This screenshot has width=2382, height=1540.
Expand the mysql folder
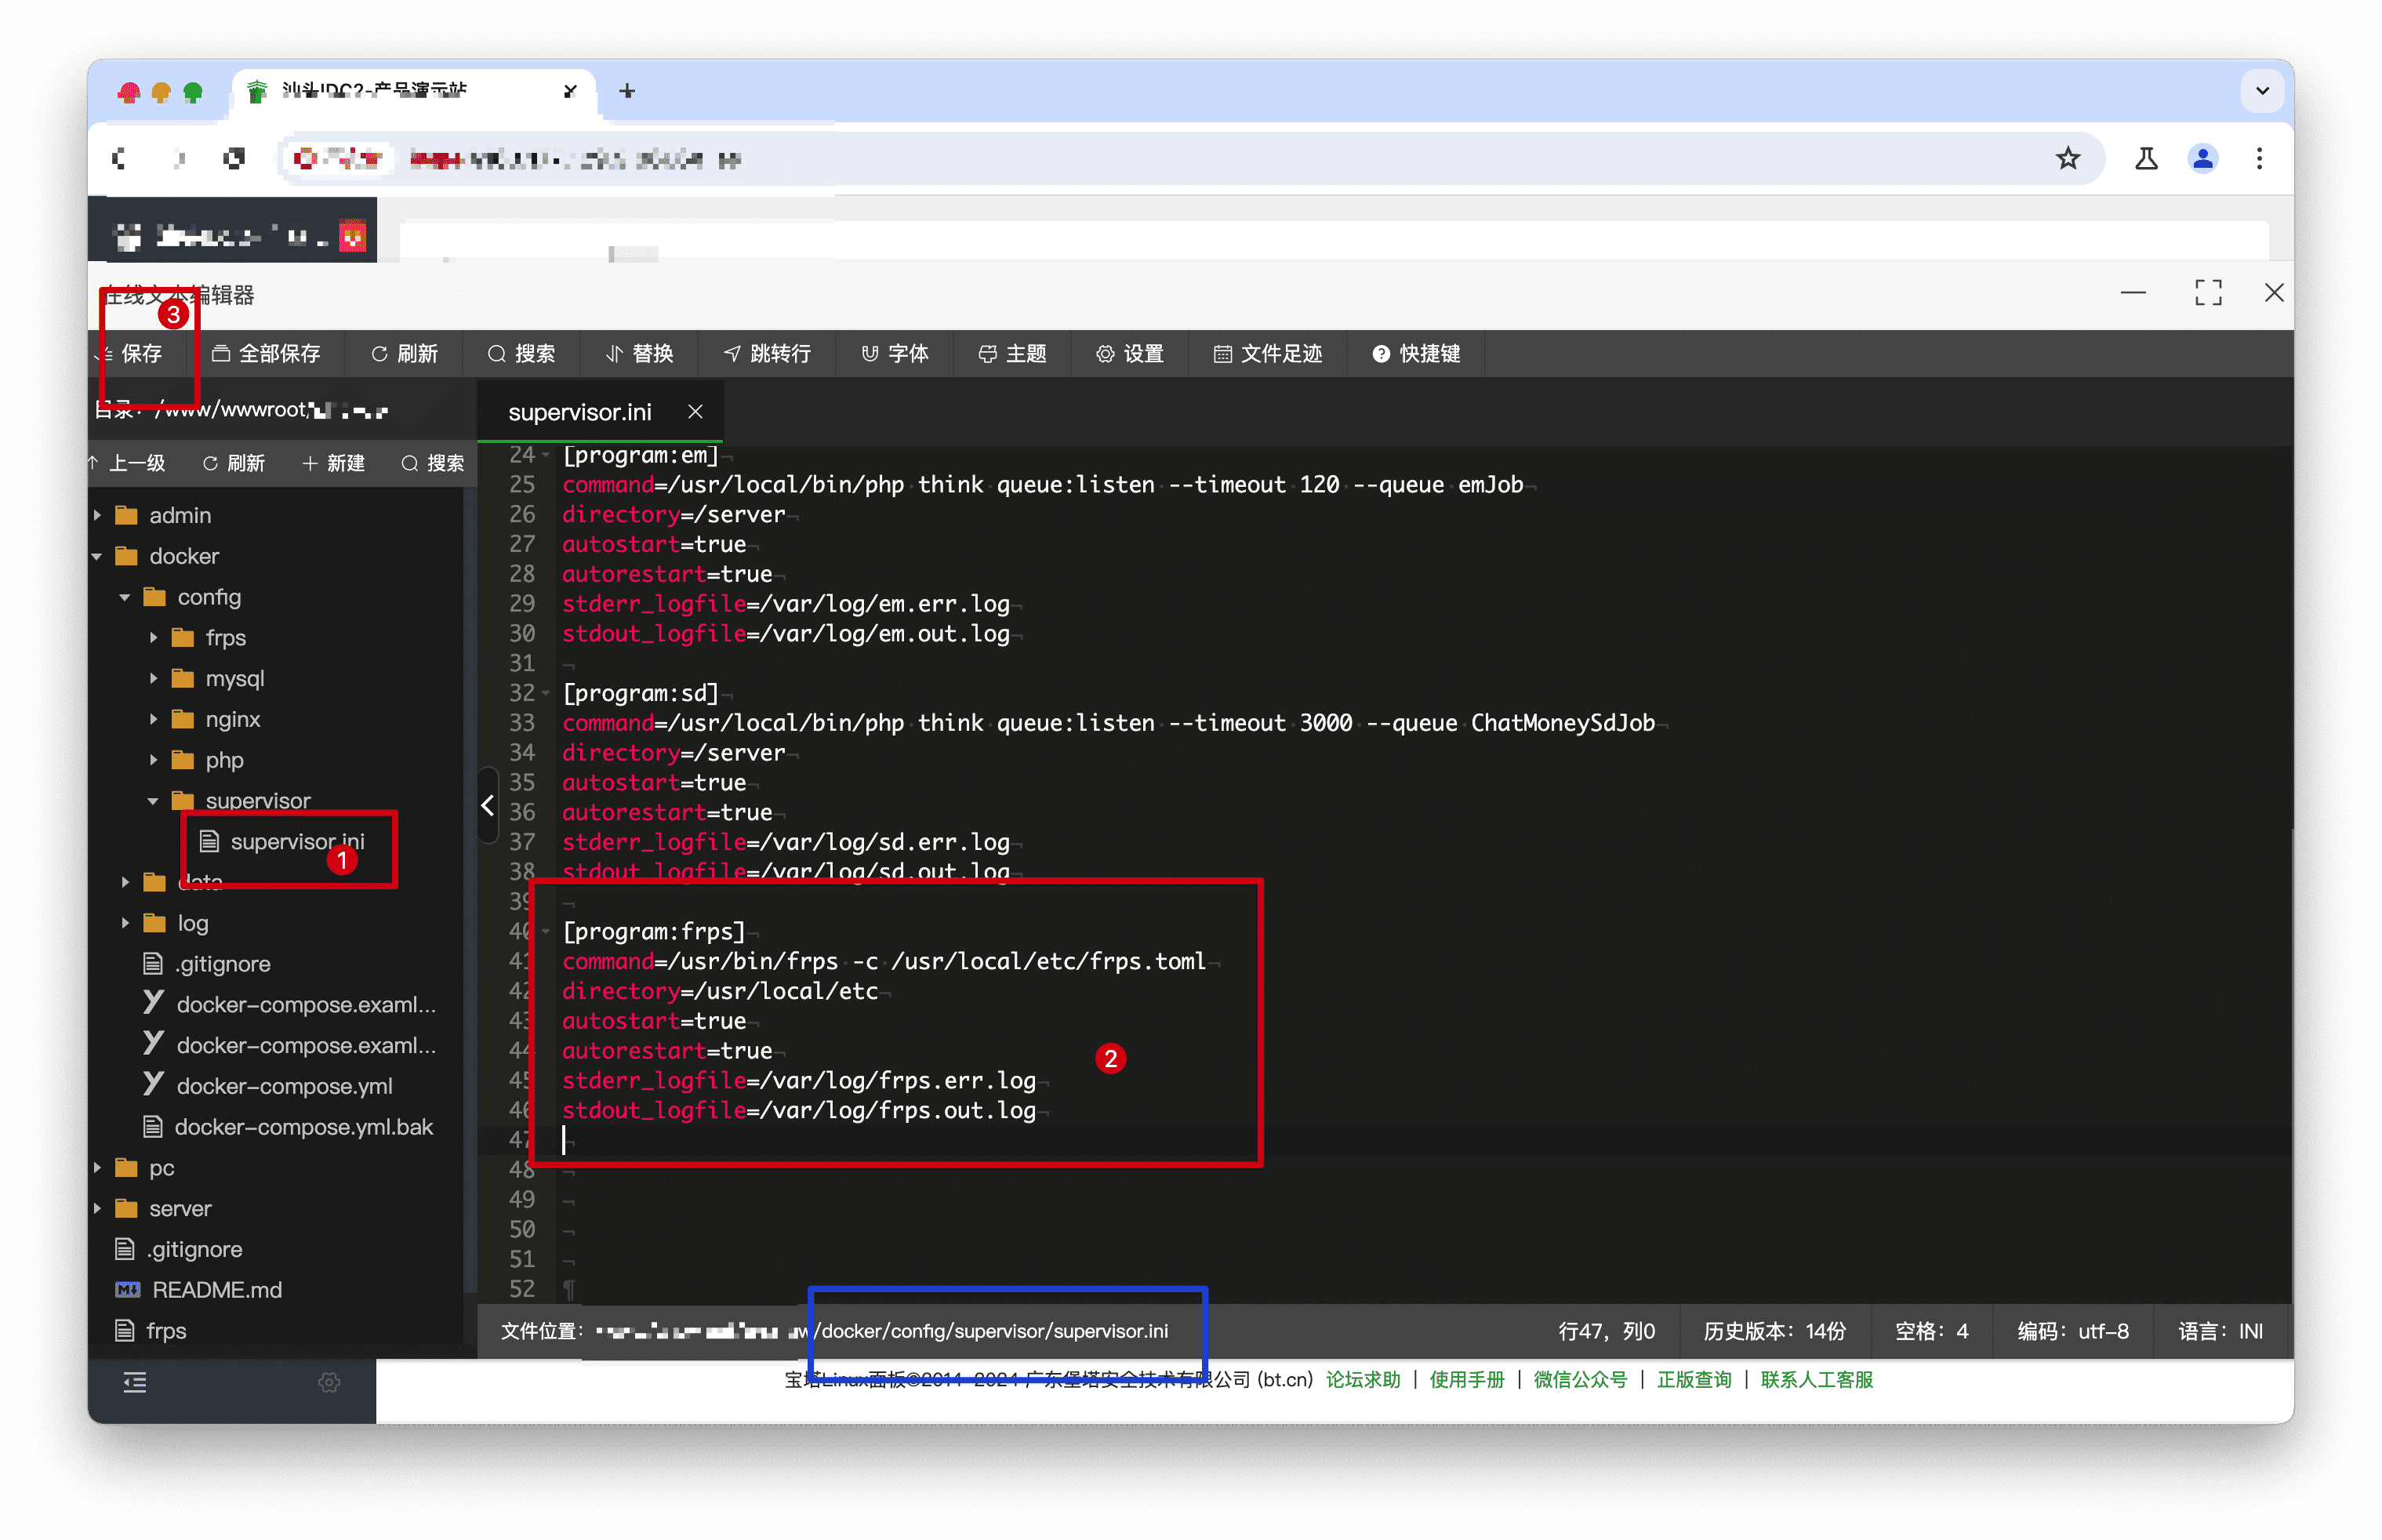[153, 679]
